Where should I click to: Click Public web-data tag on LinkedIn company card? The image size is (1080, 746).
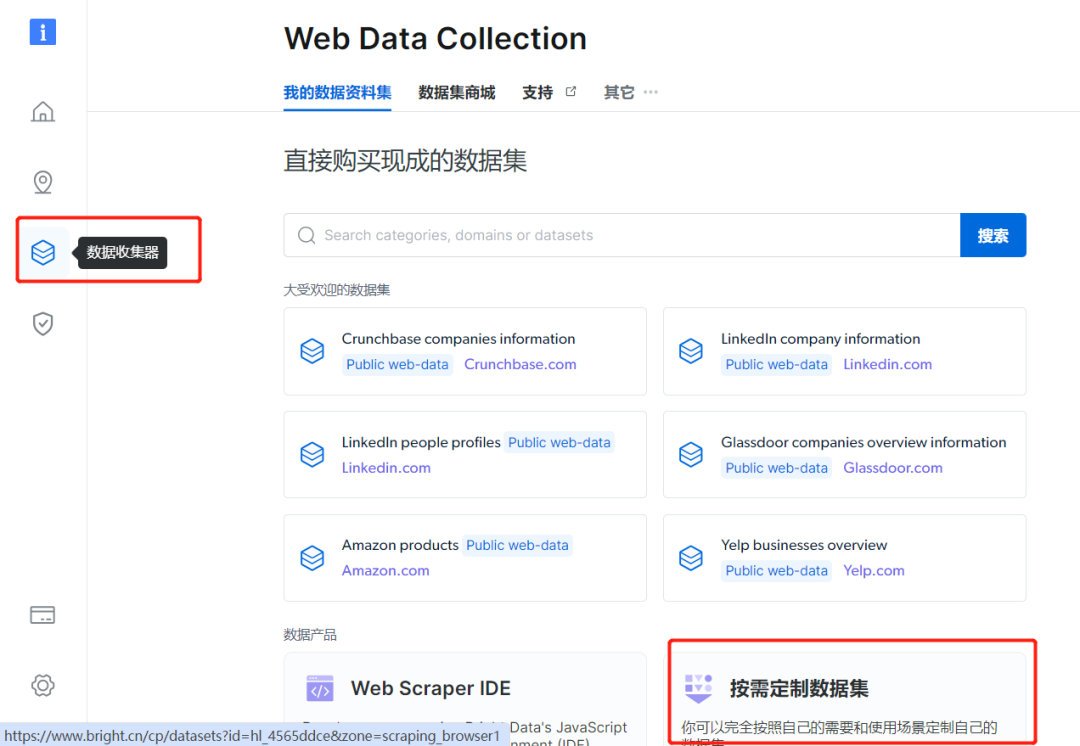click(x=776, y=364)
